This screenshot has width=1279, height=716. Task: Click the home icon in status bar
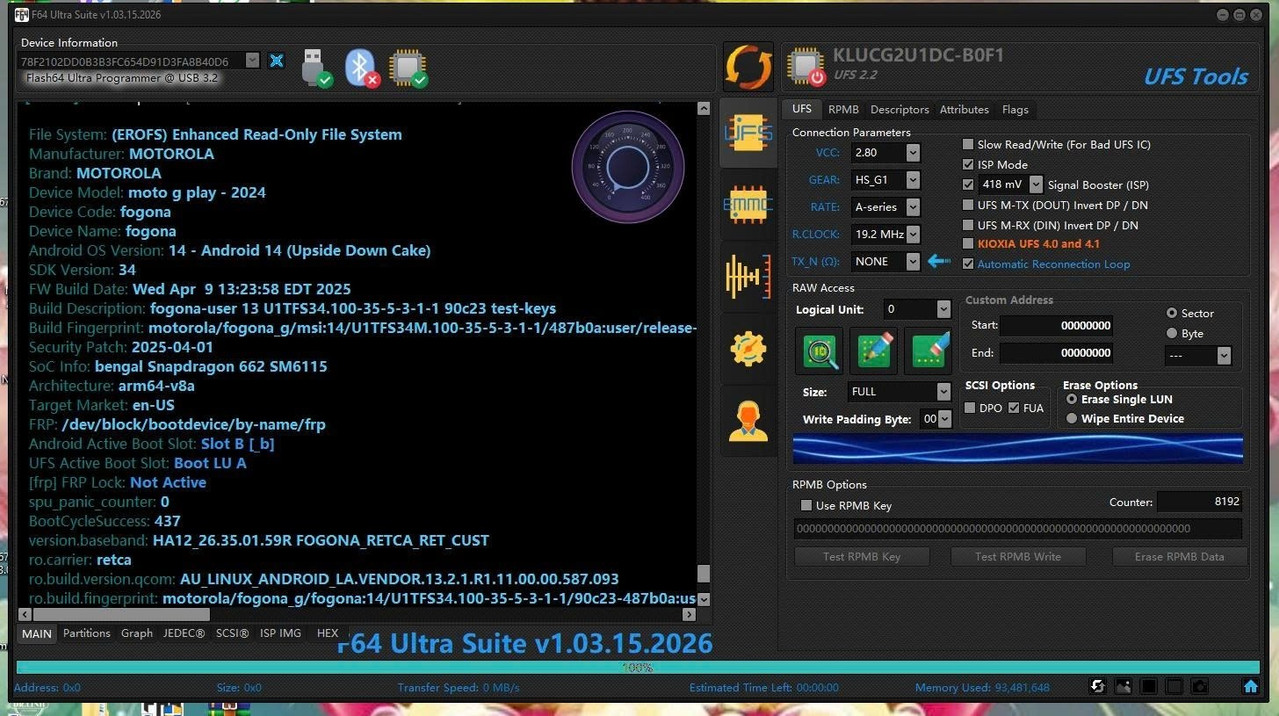(1250, 687)
